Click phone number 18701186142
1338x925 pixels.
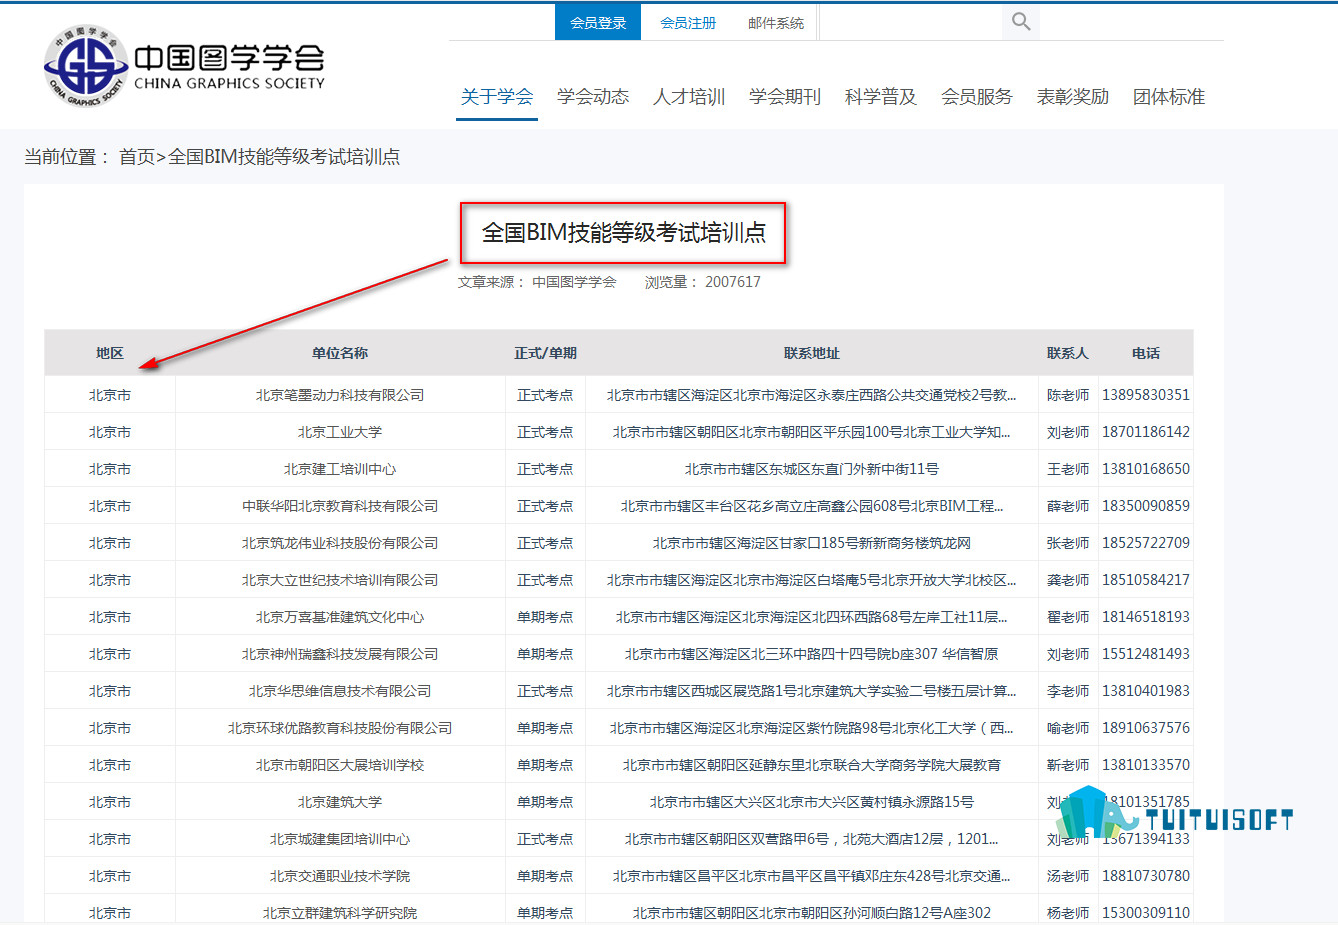(x=1146, y=432)
